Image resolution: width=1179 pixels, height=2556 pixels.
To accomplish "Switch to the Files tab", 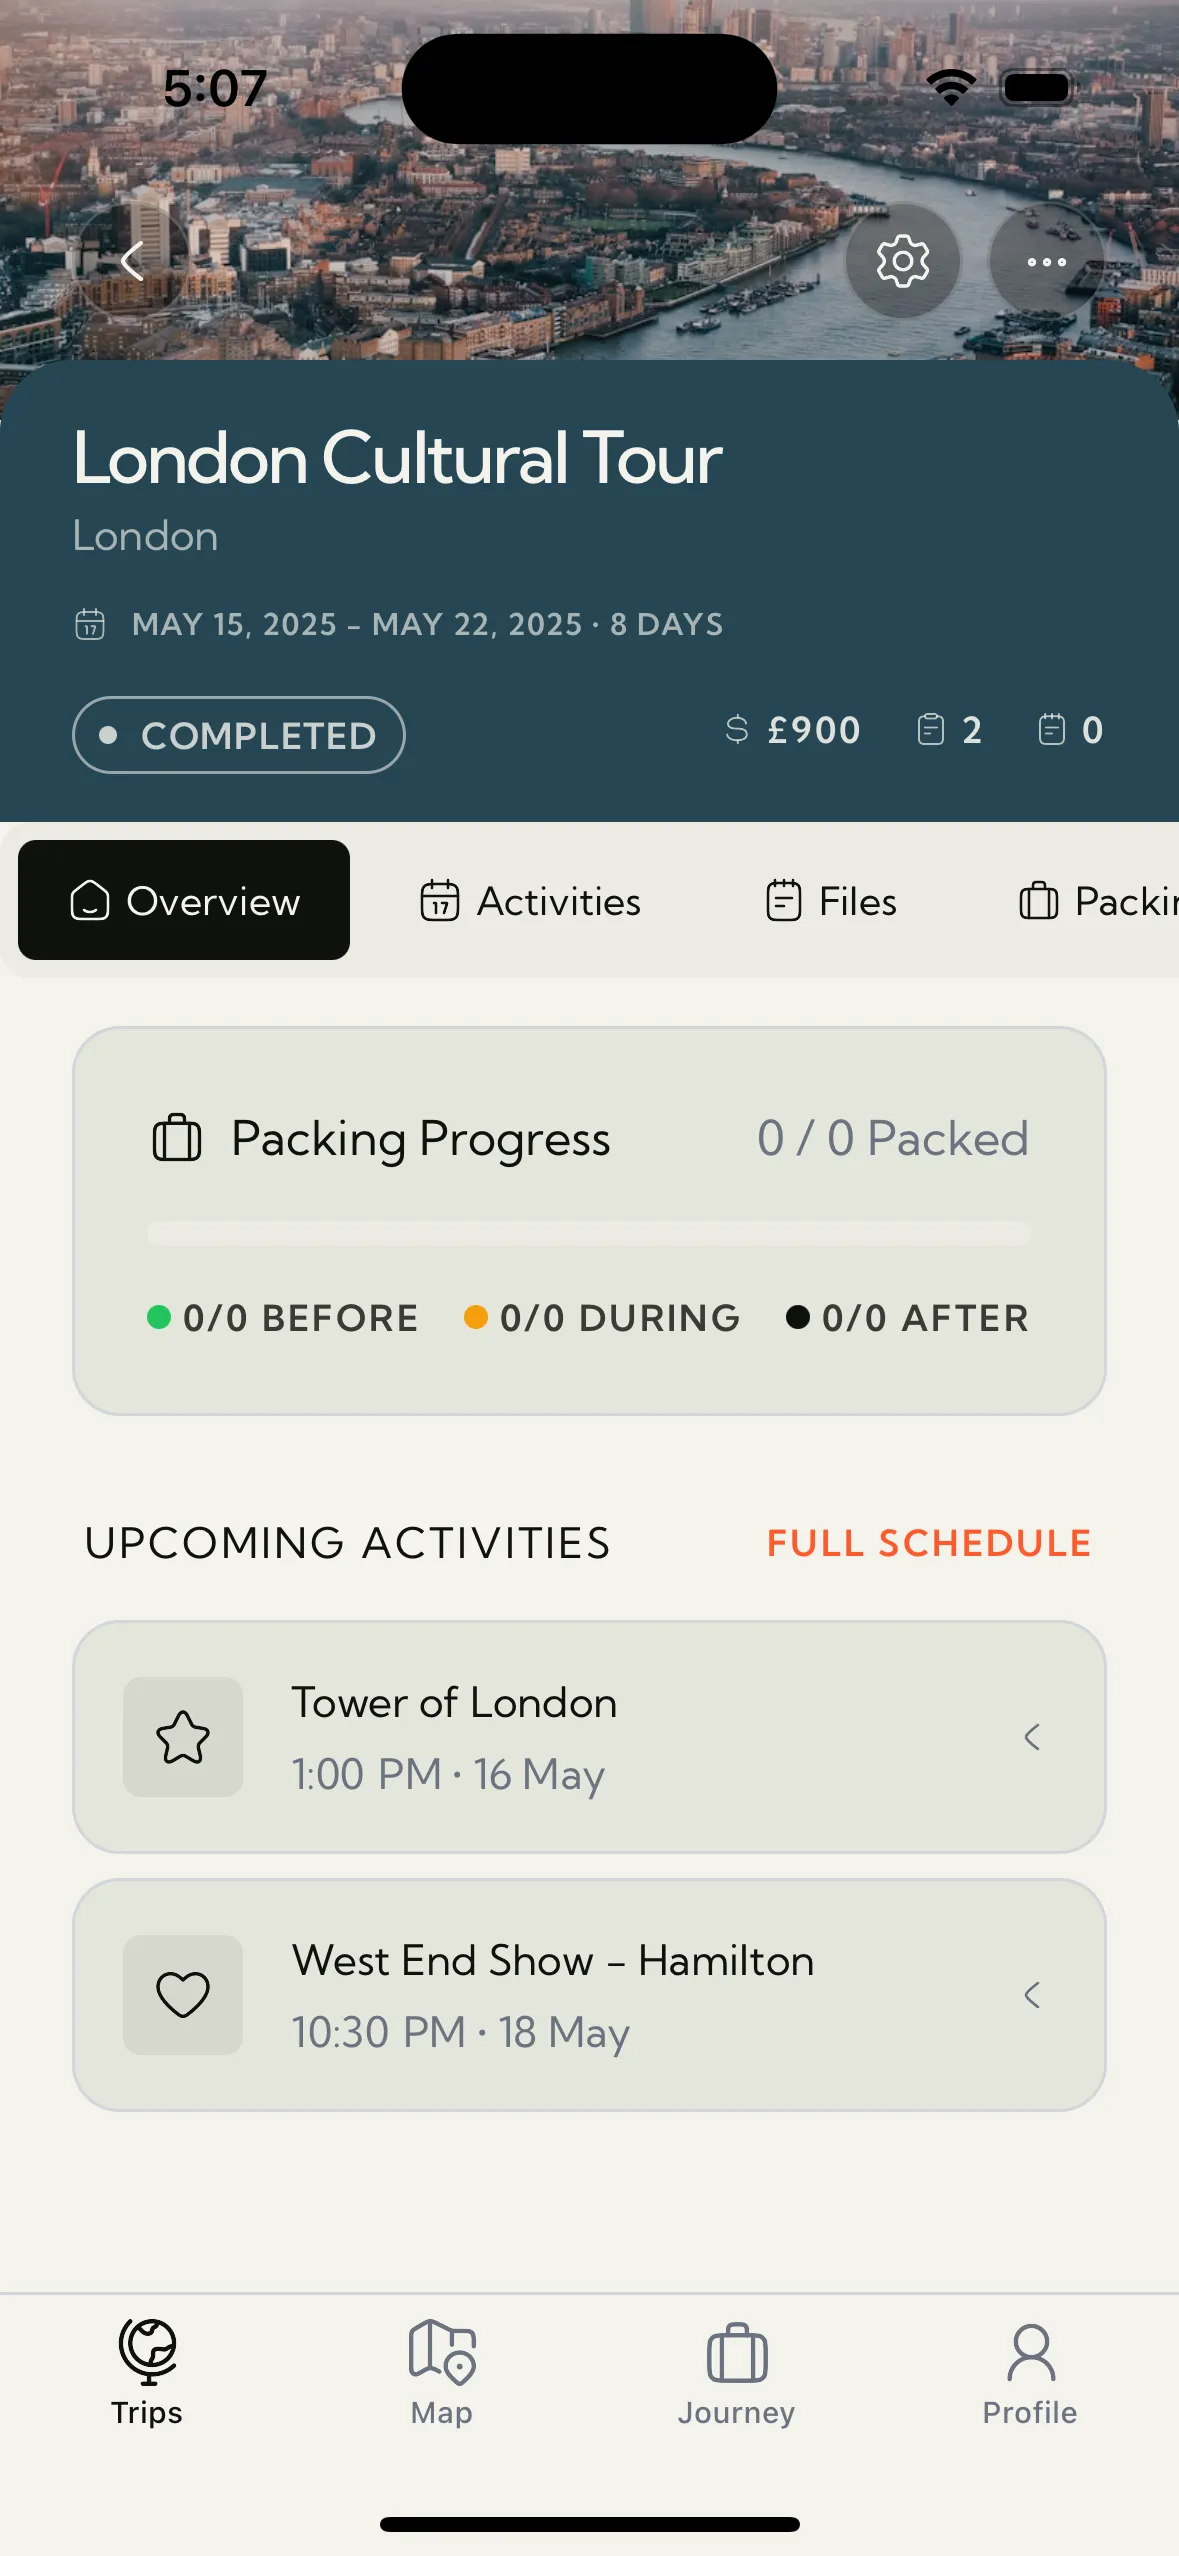I will pos(831,901).
